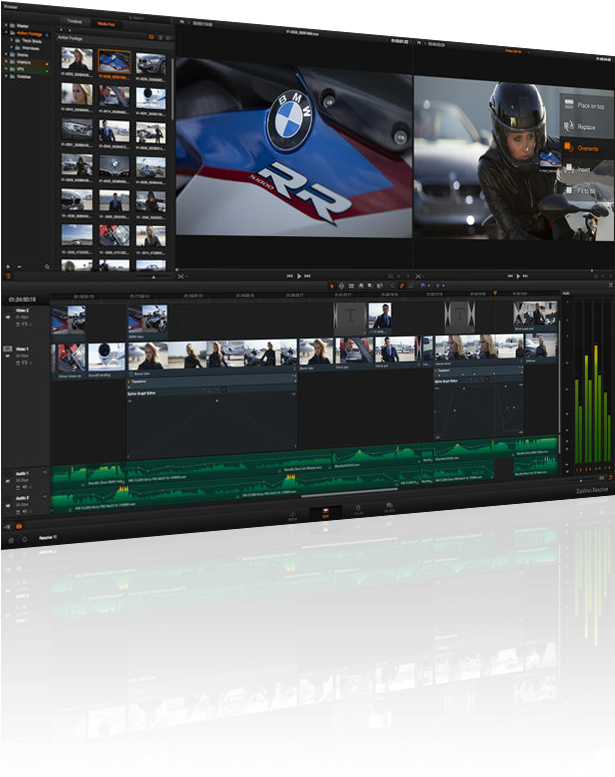Expand the Track Shots bin arrow
Viewport: 615px width, 777px height.
pyautogui.click(x=11, y=40)
